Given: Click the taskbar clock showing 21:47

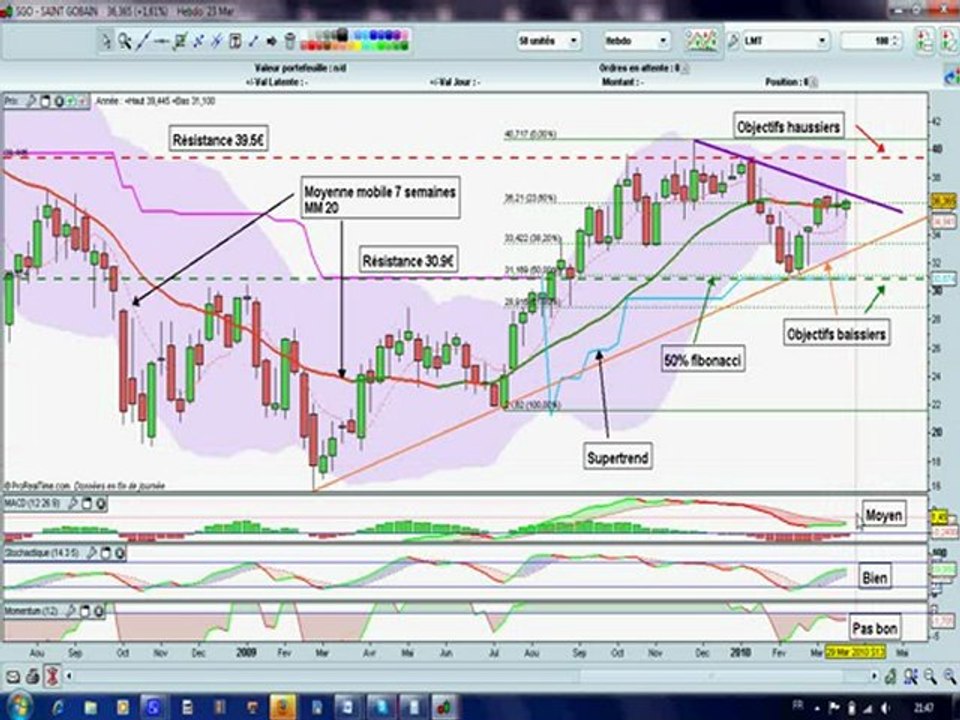Looking at the screenshot, I should point(924,708).
